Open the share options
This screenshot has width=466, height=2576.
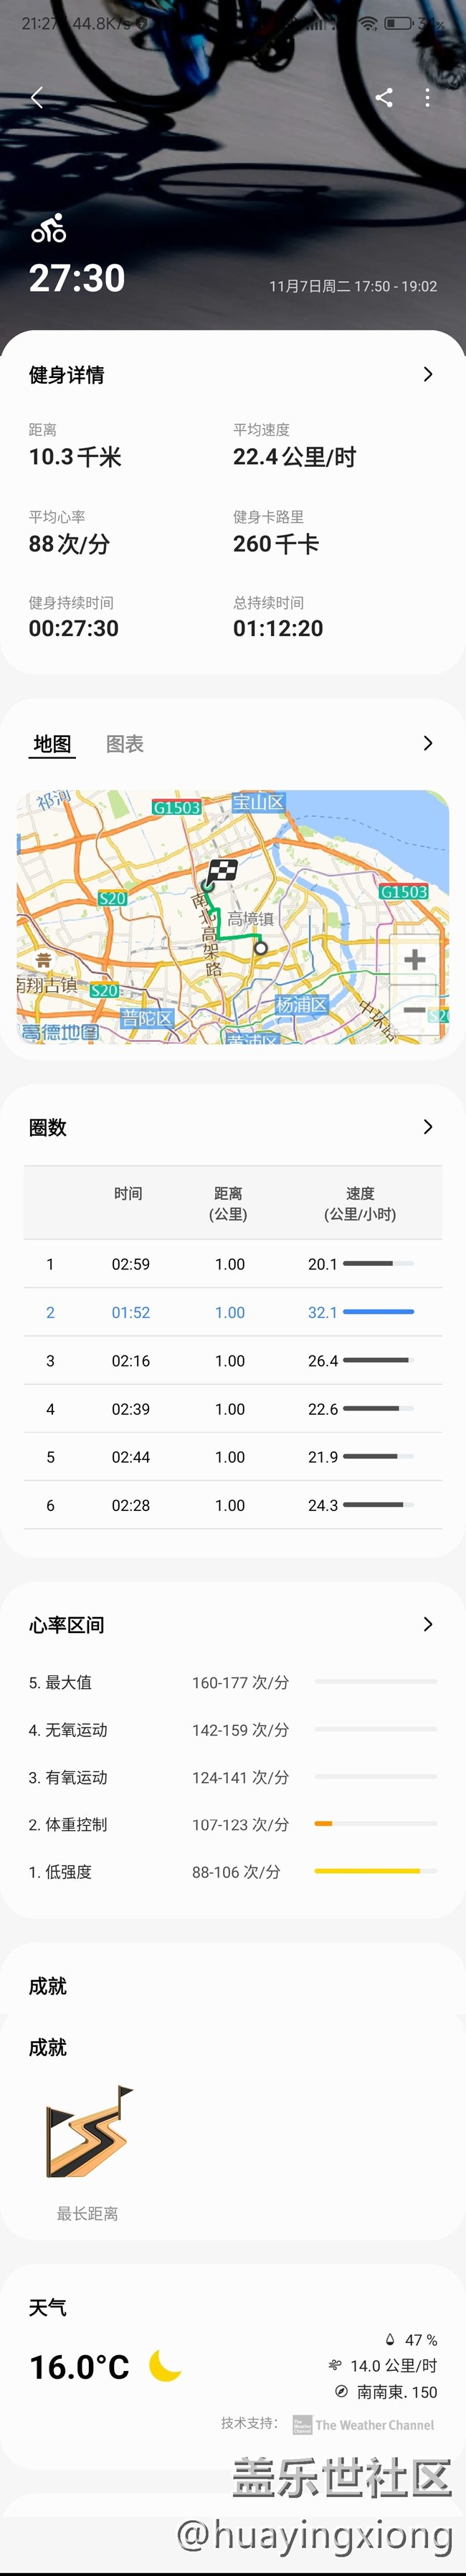tap(385, 99)
